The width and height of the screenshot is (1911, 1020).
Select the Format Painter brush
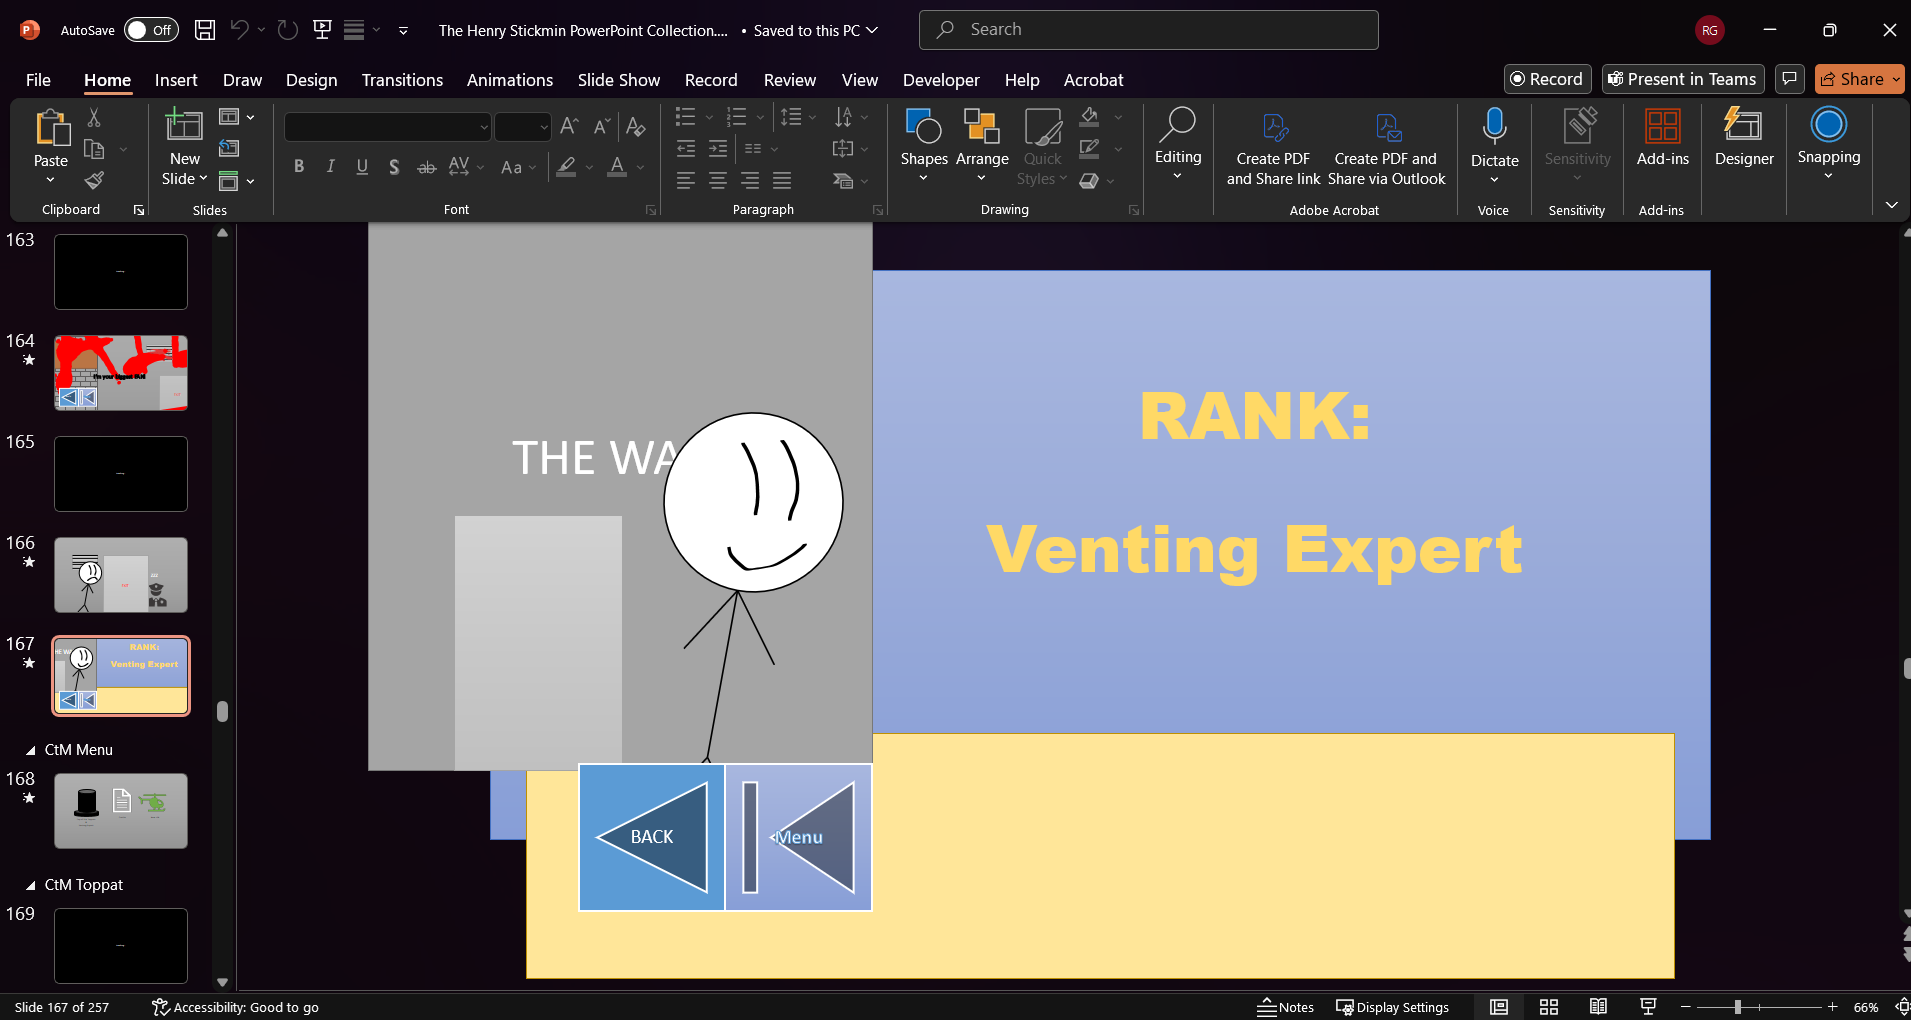tap(94, 180)
